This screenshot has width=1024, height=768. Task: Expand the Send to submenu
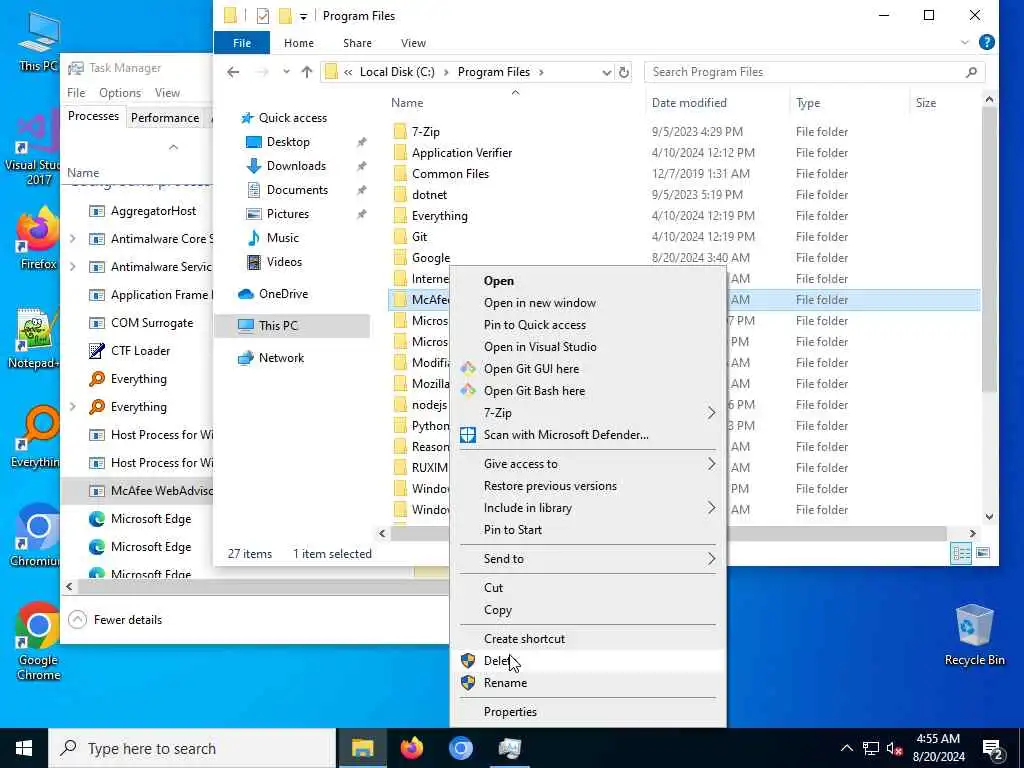587,559
